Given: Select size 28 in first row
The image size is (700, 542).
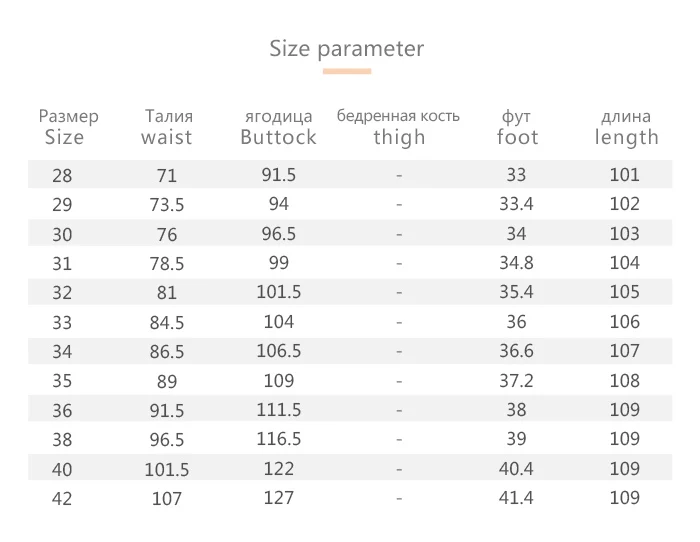Looking at the screenshot, I should click(x=62, y=175).
